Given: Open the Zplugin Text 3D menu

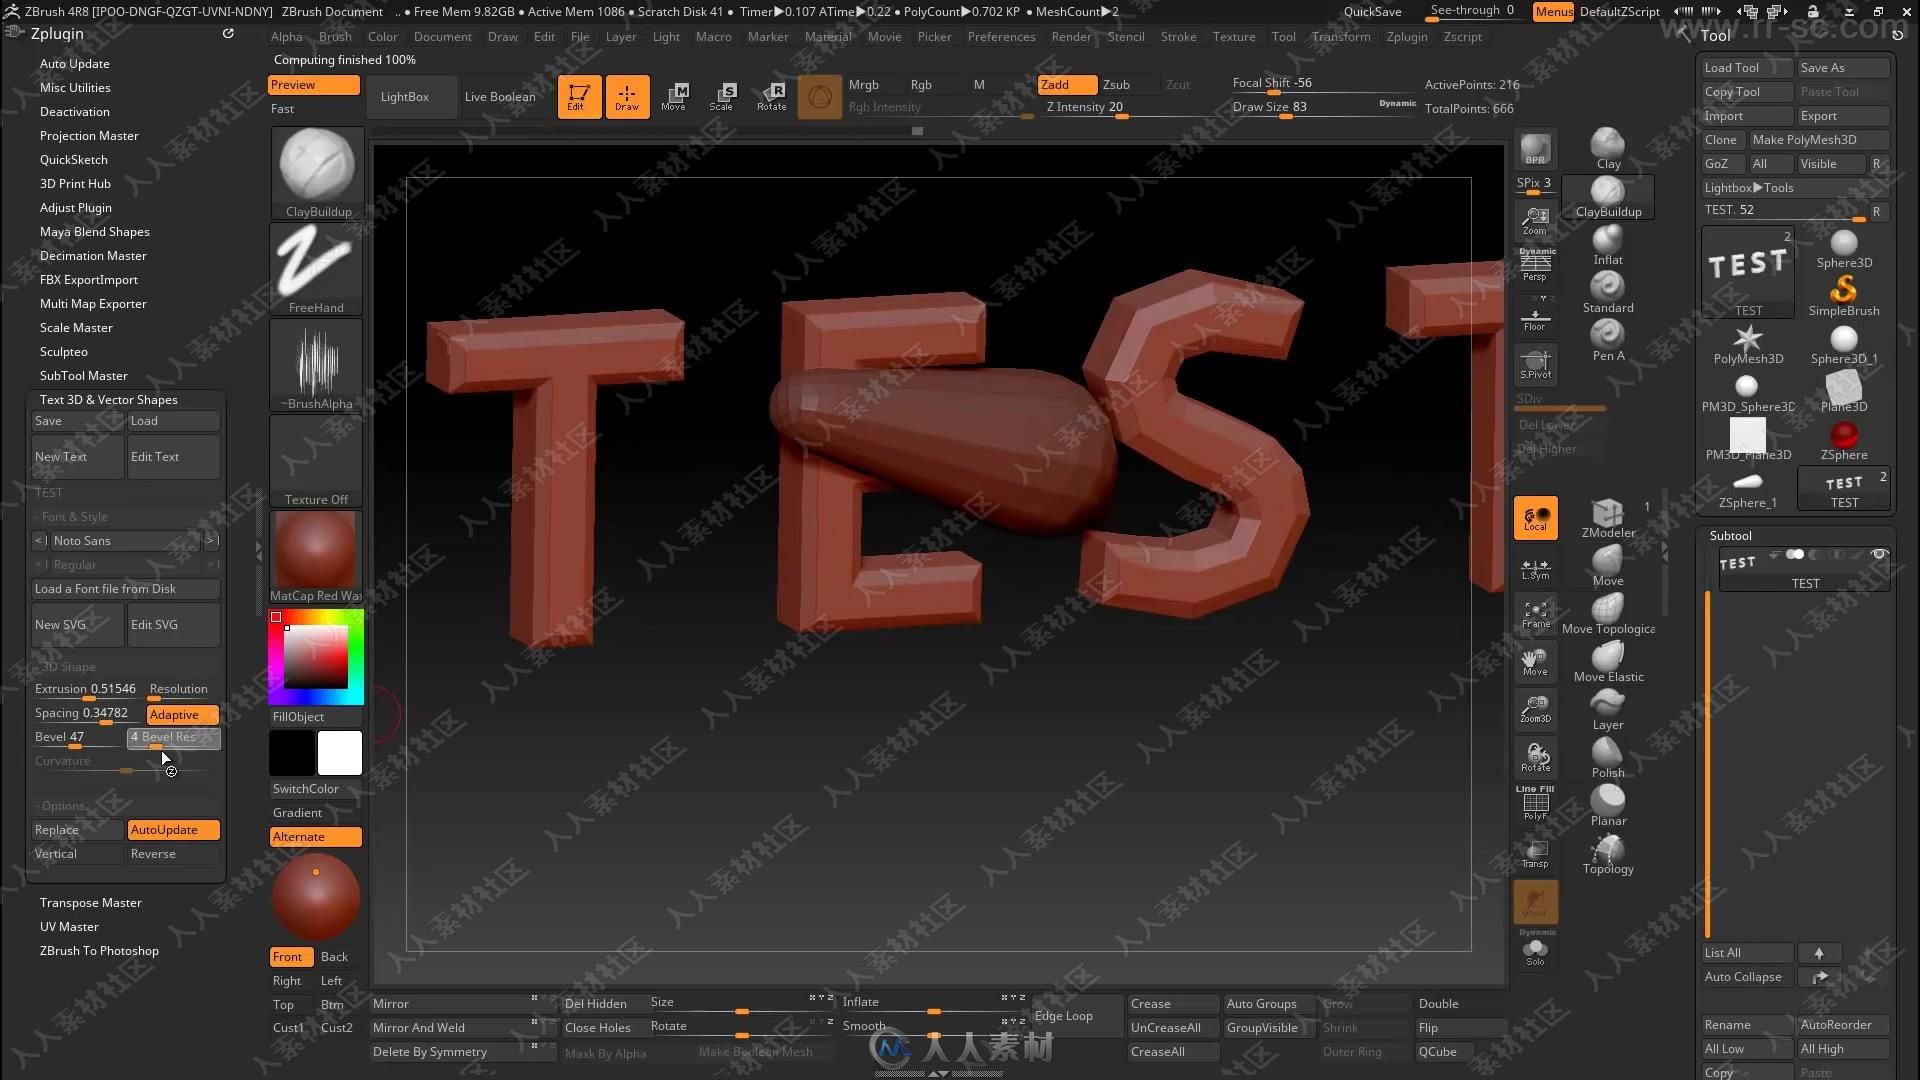Looking at the screenshot, I should point(108,398).
